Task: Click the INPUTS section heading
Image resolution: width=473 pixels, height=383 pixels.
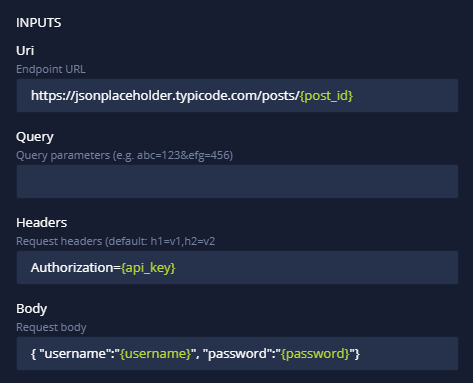Action: pyautogui.click(x=39, y=23)
